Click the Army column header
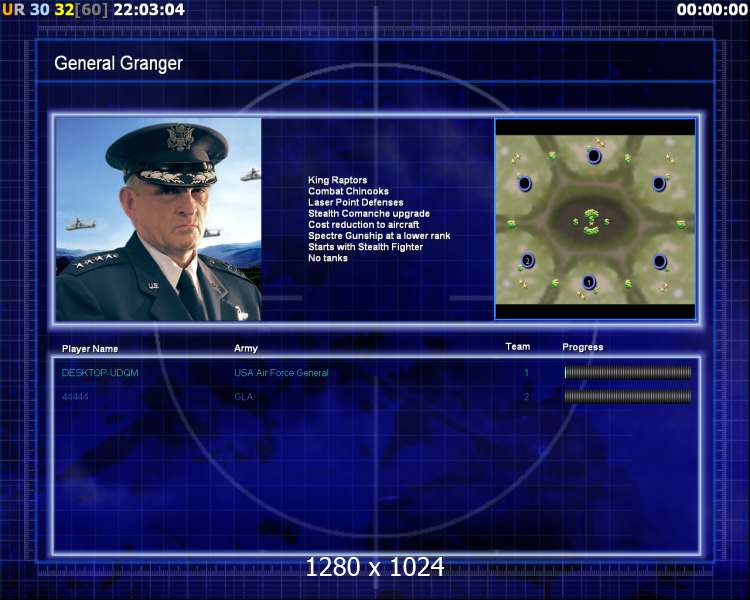 [246, 349]
